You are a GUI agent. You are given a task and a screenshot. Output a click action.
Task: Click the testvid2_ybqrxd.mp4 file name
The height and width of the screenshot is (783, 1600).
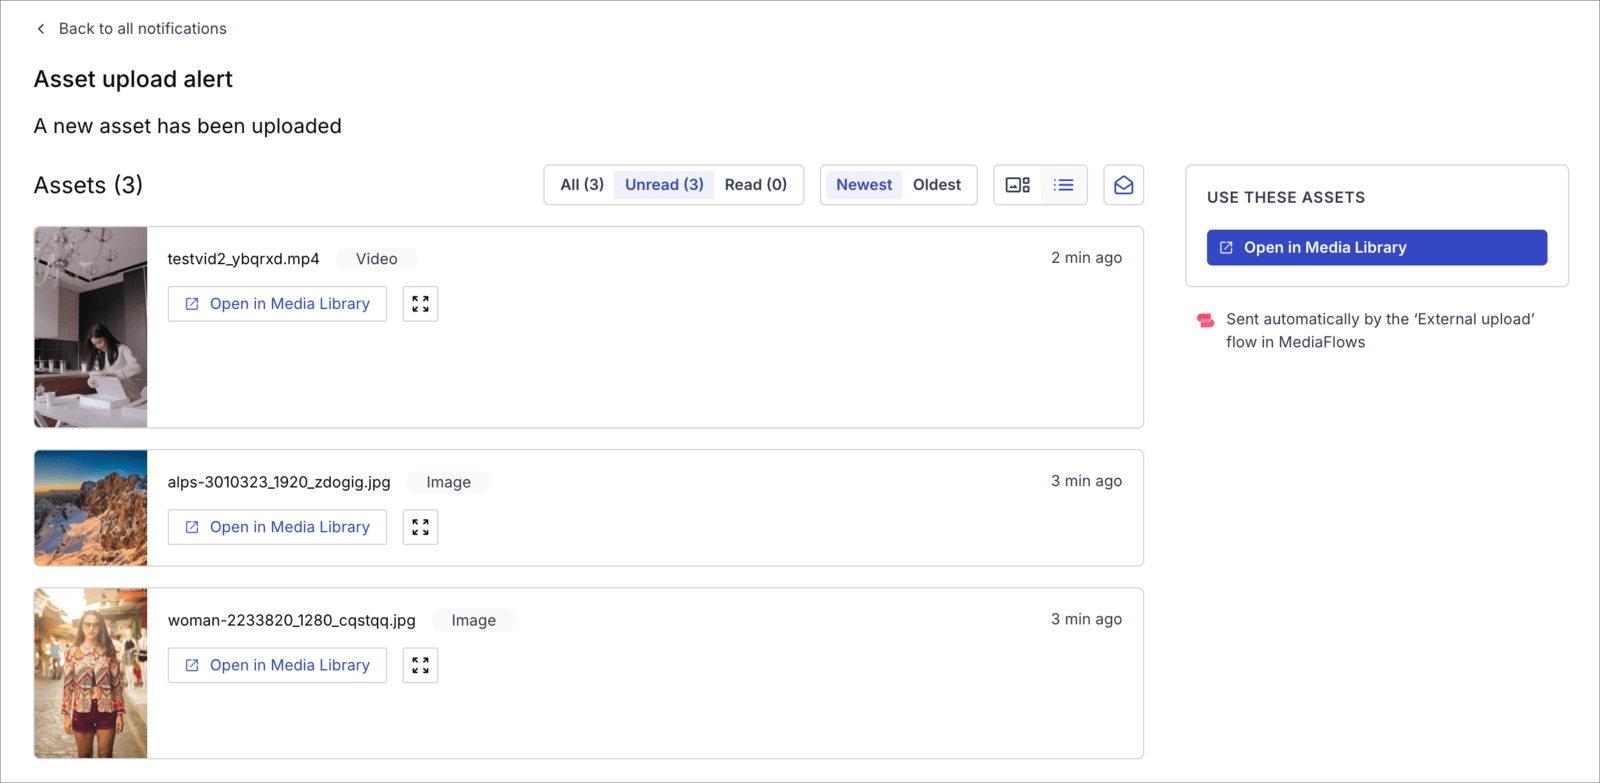244,259
